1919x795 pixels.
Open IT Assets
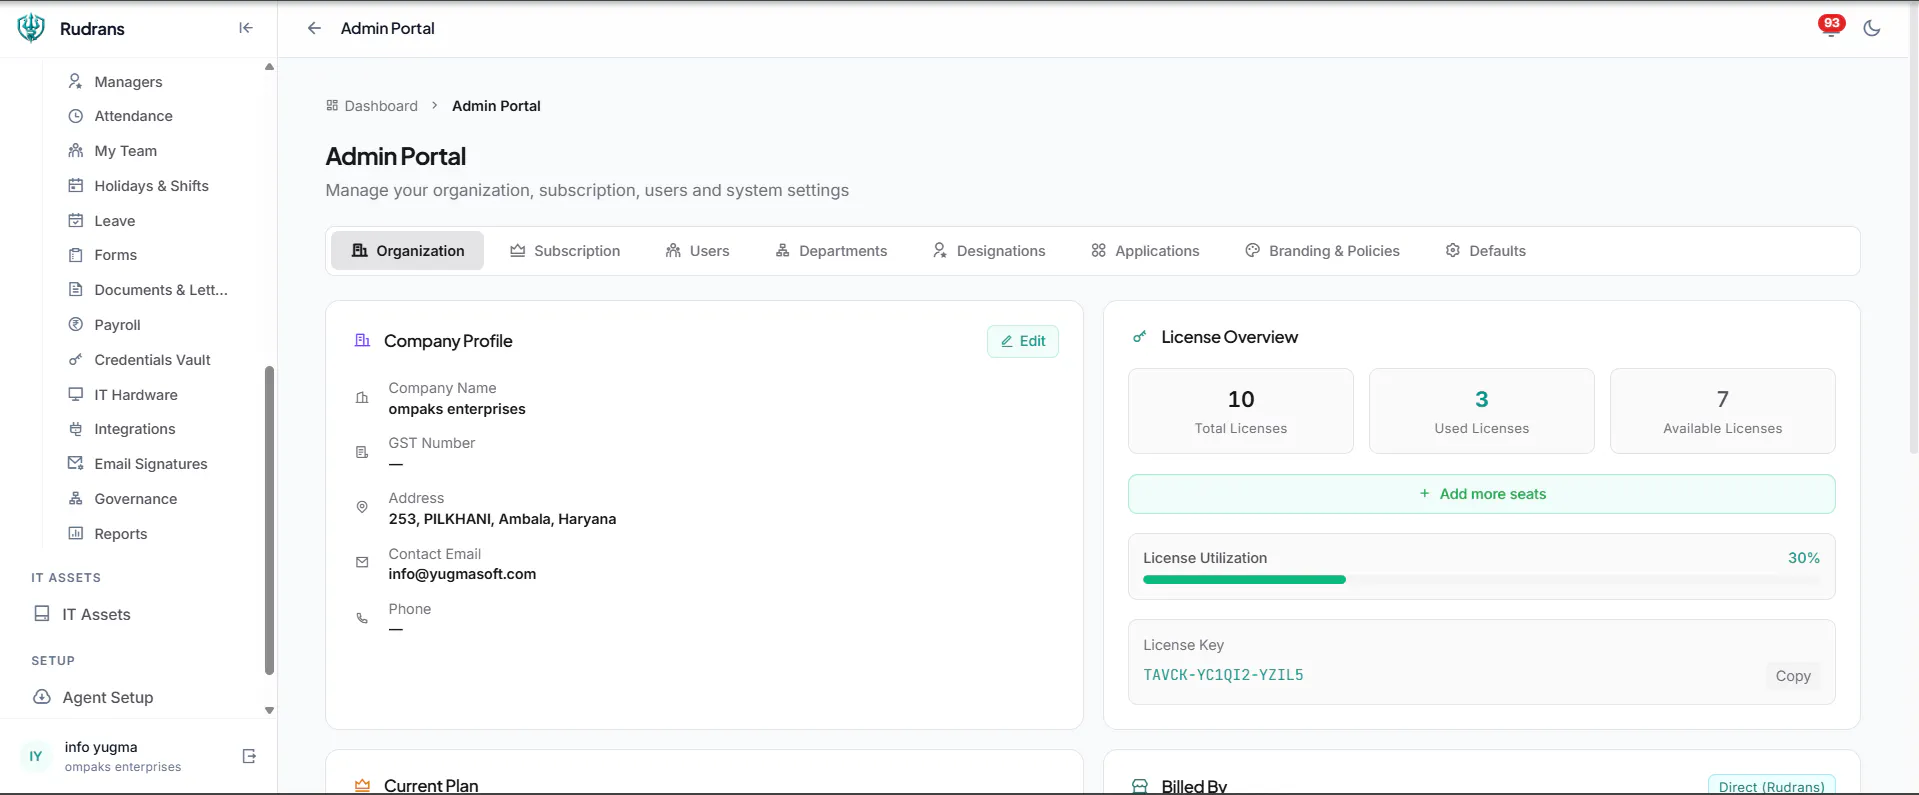(96, 614)
